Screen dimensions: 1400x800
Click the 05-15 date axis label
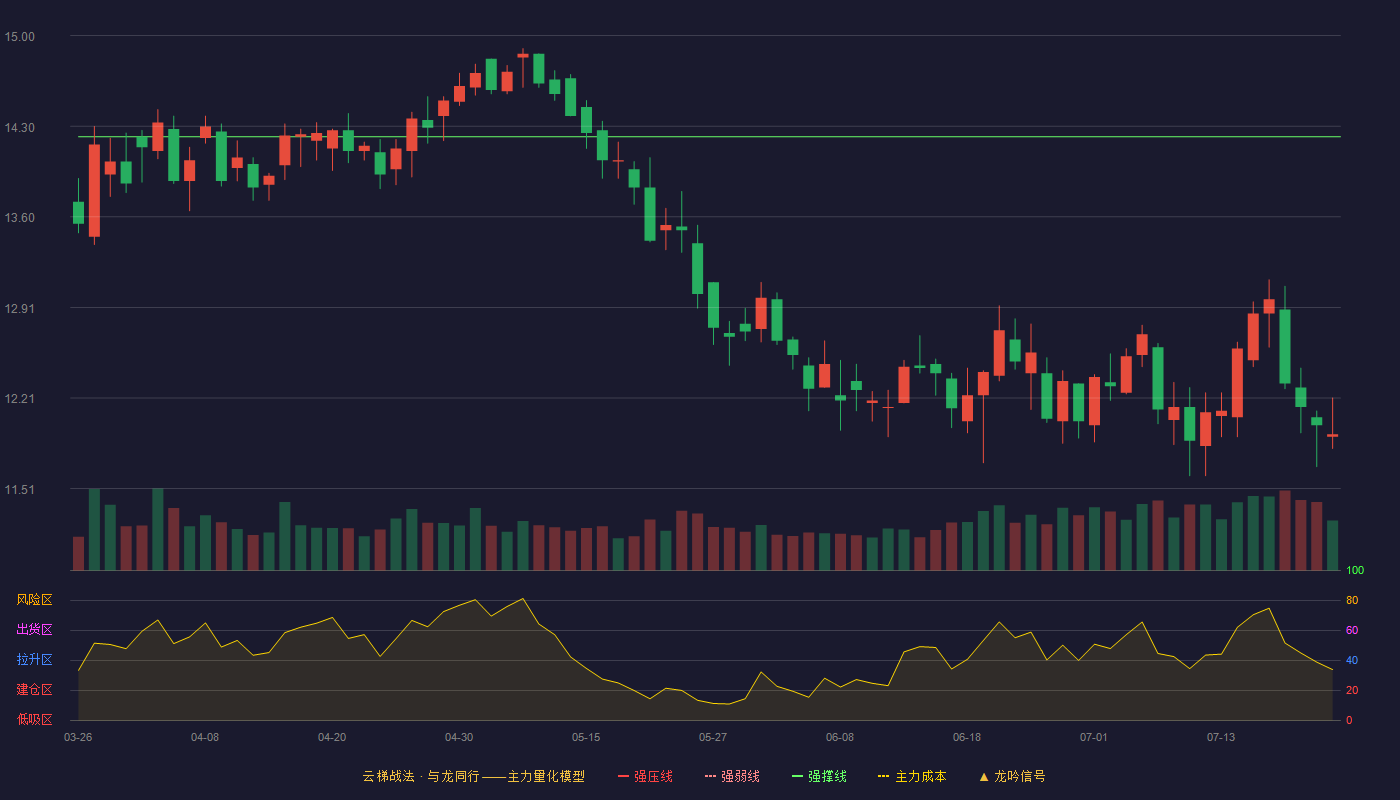[586, 737]
